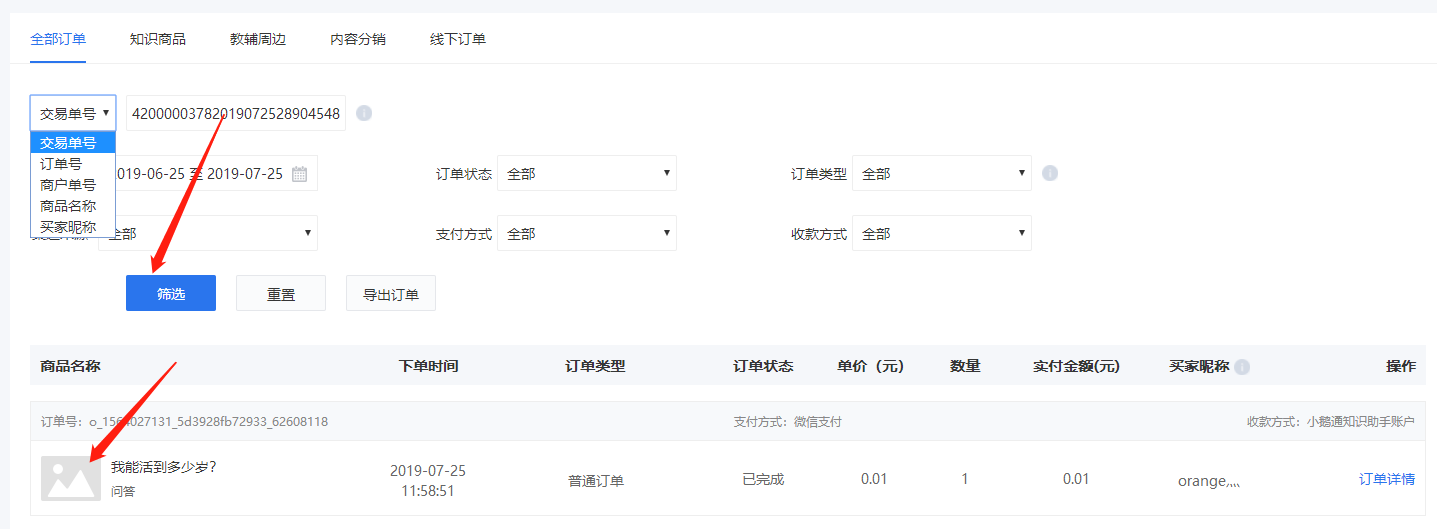Click 已完成 order status cell
1437x529 pixels.
pos(763,479)
